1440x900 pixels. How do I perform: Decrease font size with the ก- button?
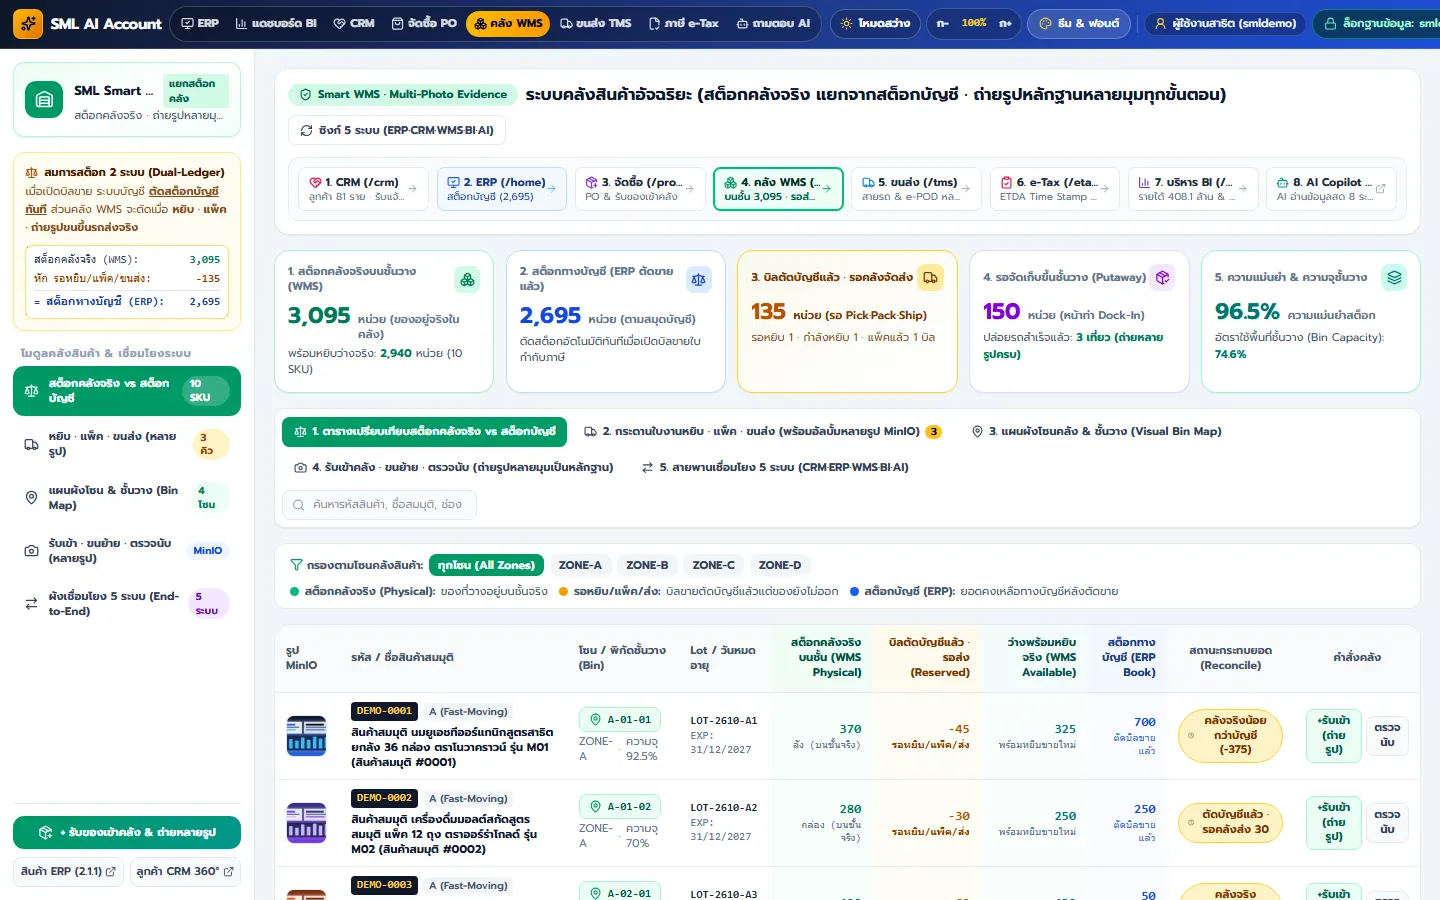click(x=943, y=23)
